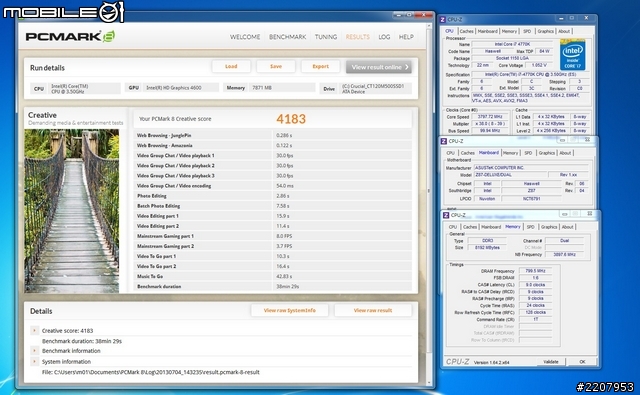The width and height of the screenshot is (640, 395).
Task: Open Graphics tab in top CPU-Z window
Action: point(545,31)
